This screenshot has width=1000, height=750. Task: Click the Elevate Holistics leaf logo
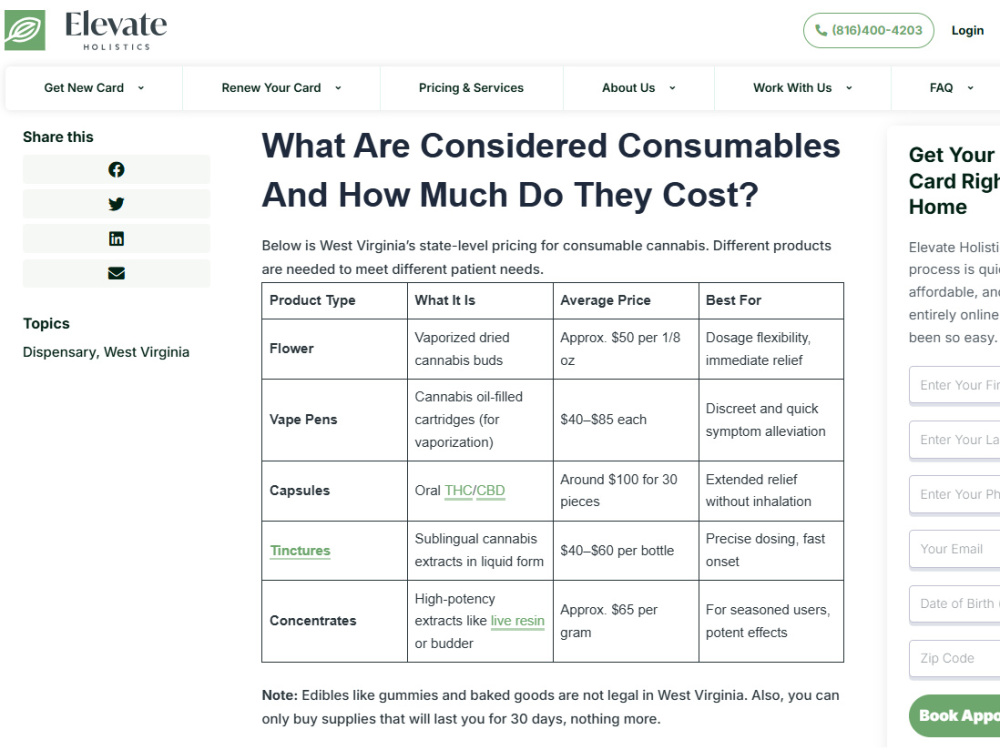click(x=25, y=30)
